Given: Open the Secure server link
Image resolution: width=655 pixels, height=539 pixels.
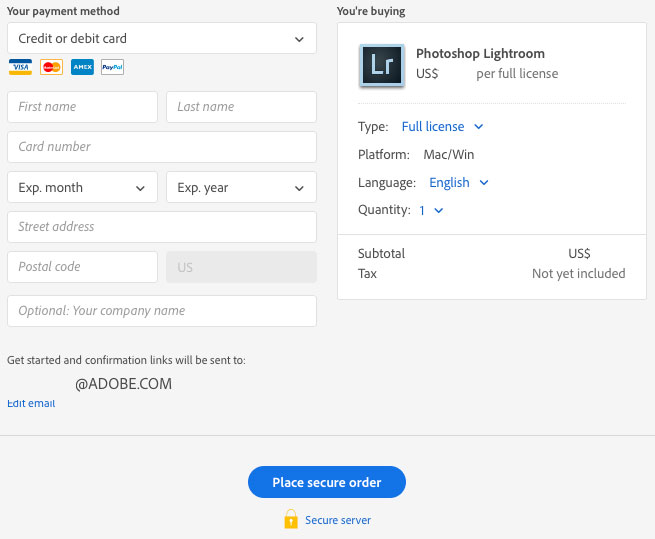Looking at the screenshot, I should point(338,520).
